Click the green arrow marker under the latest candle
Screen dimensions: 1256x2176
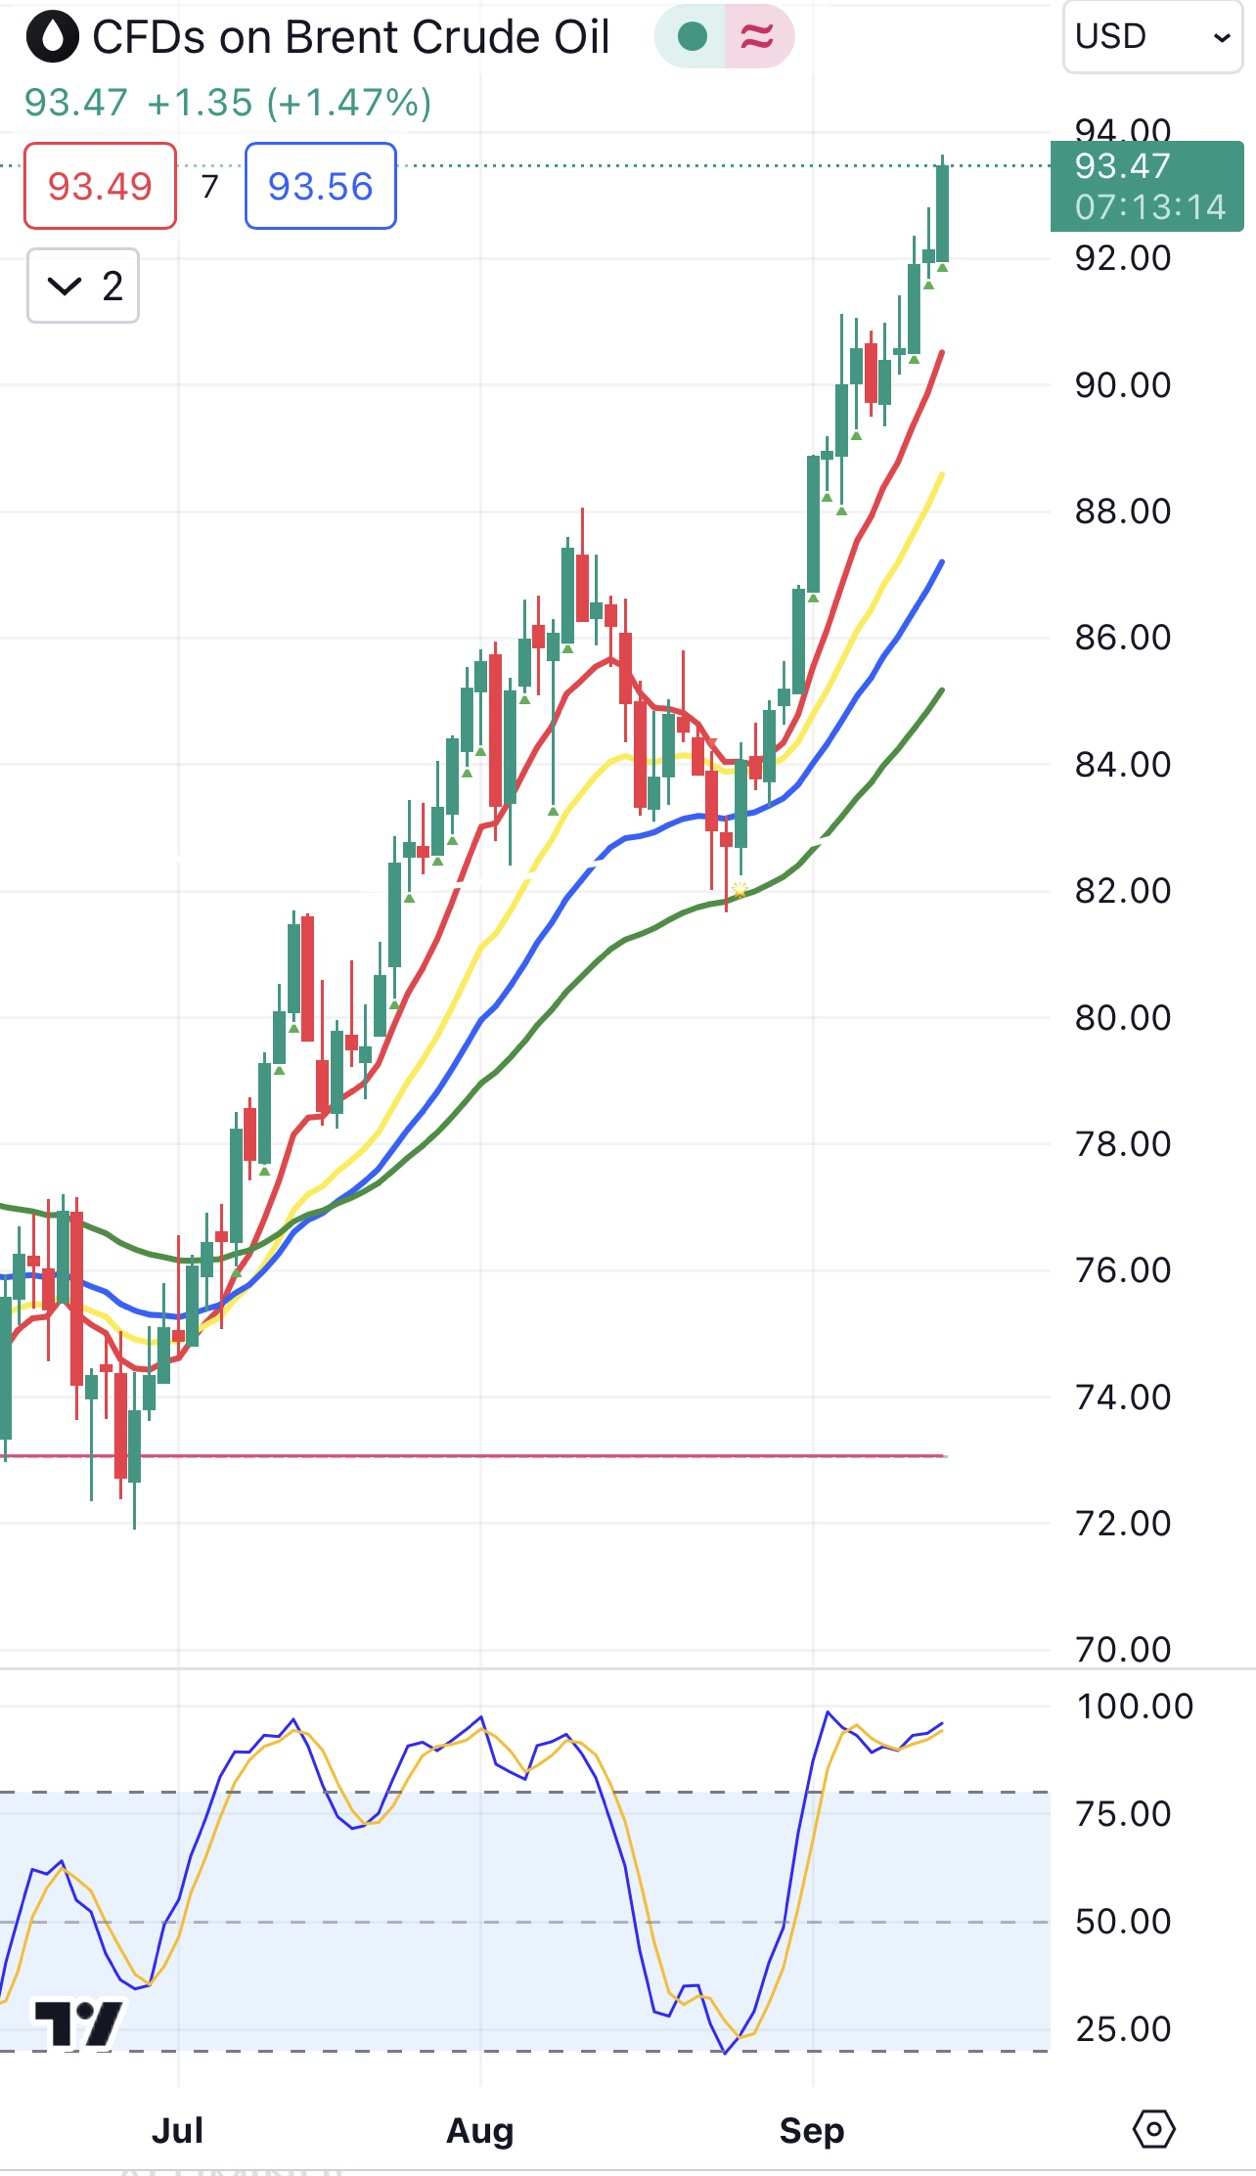click(x=942, y=268)
